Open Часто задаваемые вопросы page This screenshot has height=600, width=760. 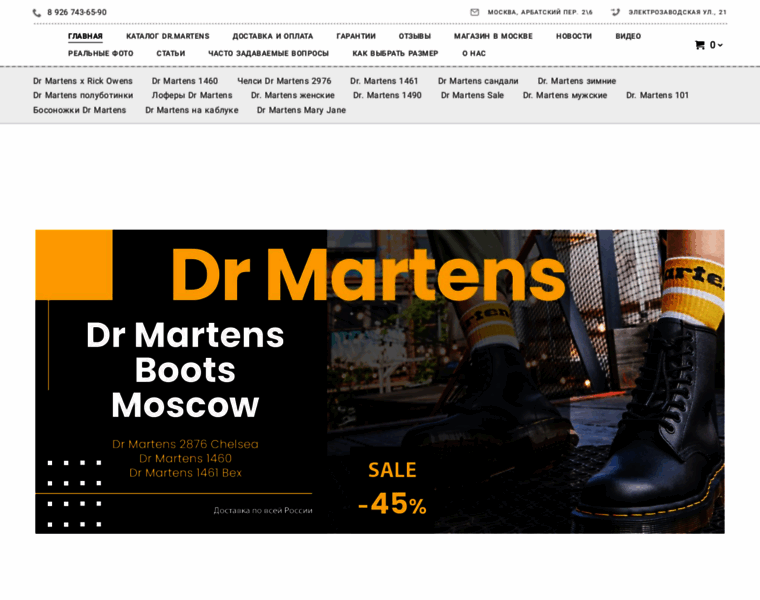(x=269, y=53)
